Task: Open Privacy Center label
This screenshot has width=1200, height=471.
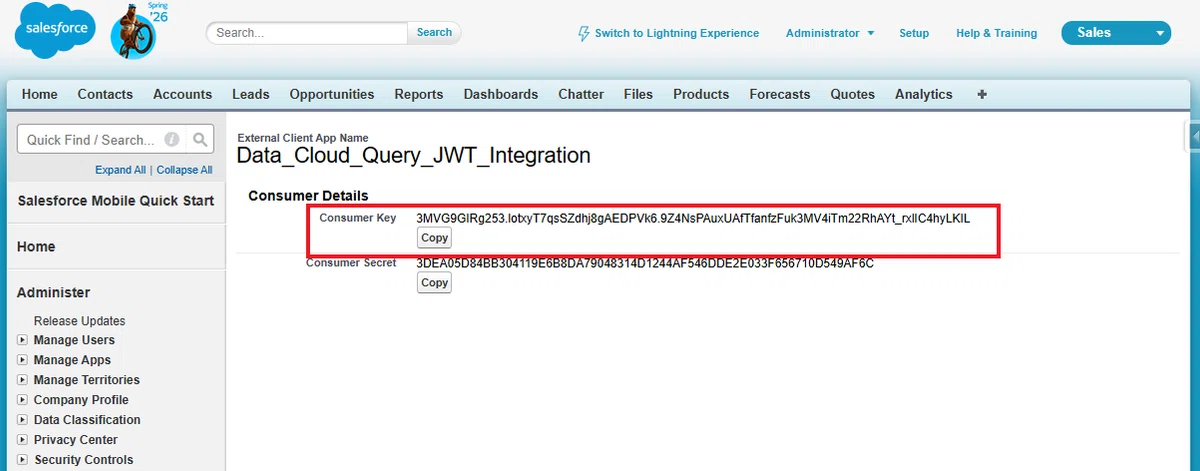Action: click(x=76, y=440)
